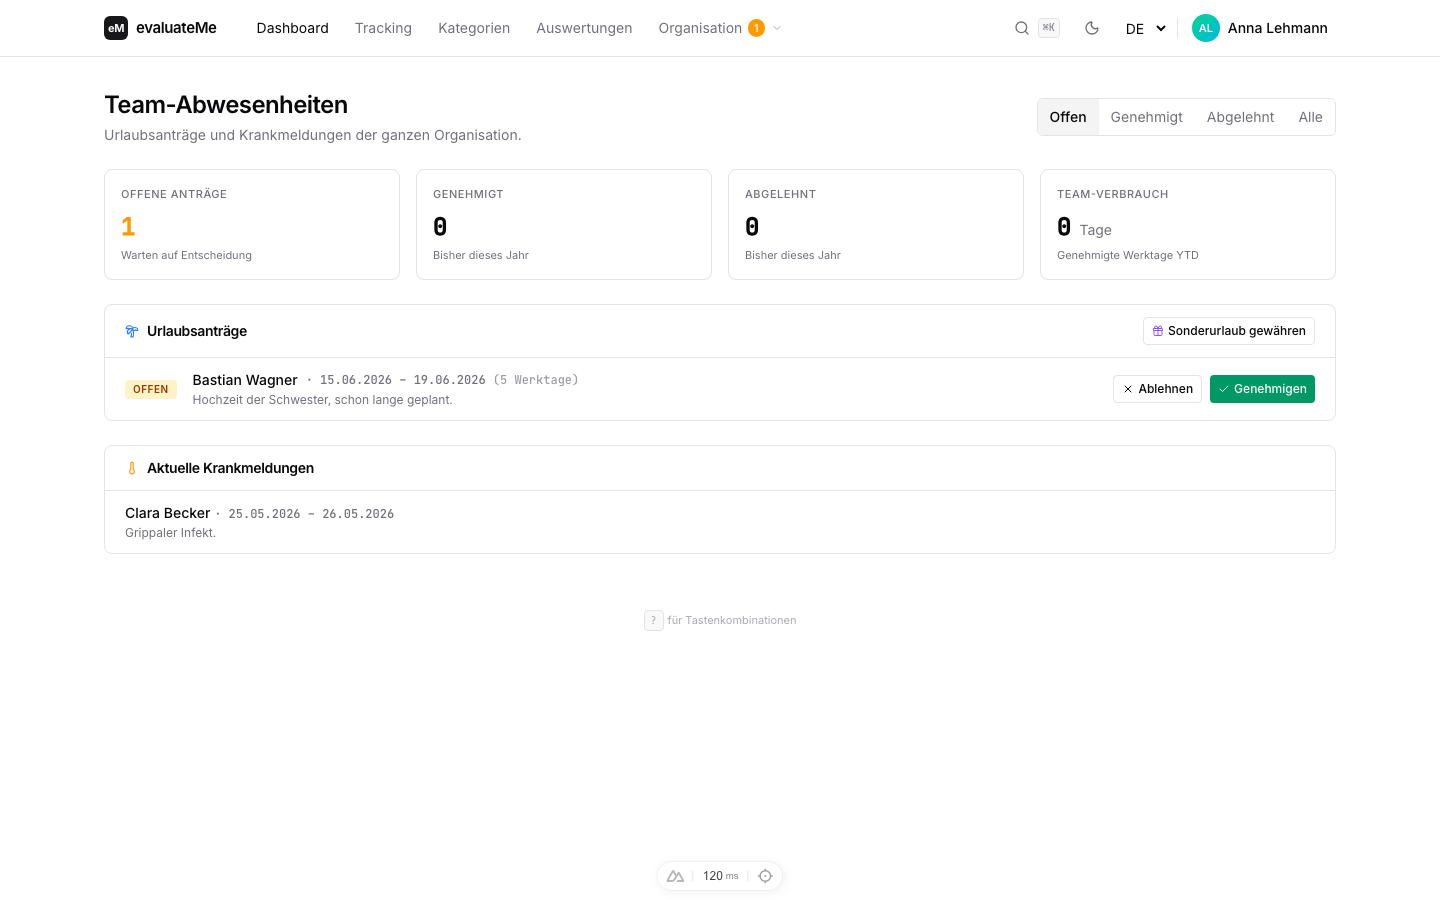Click the Krankmeldungen thermometer icon
This screenshot has height=900, width=1440.
click(x=132, y=468)
